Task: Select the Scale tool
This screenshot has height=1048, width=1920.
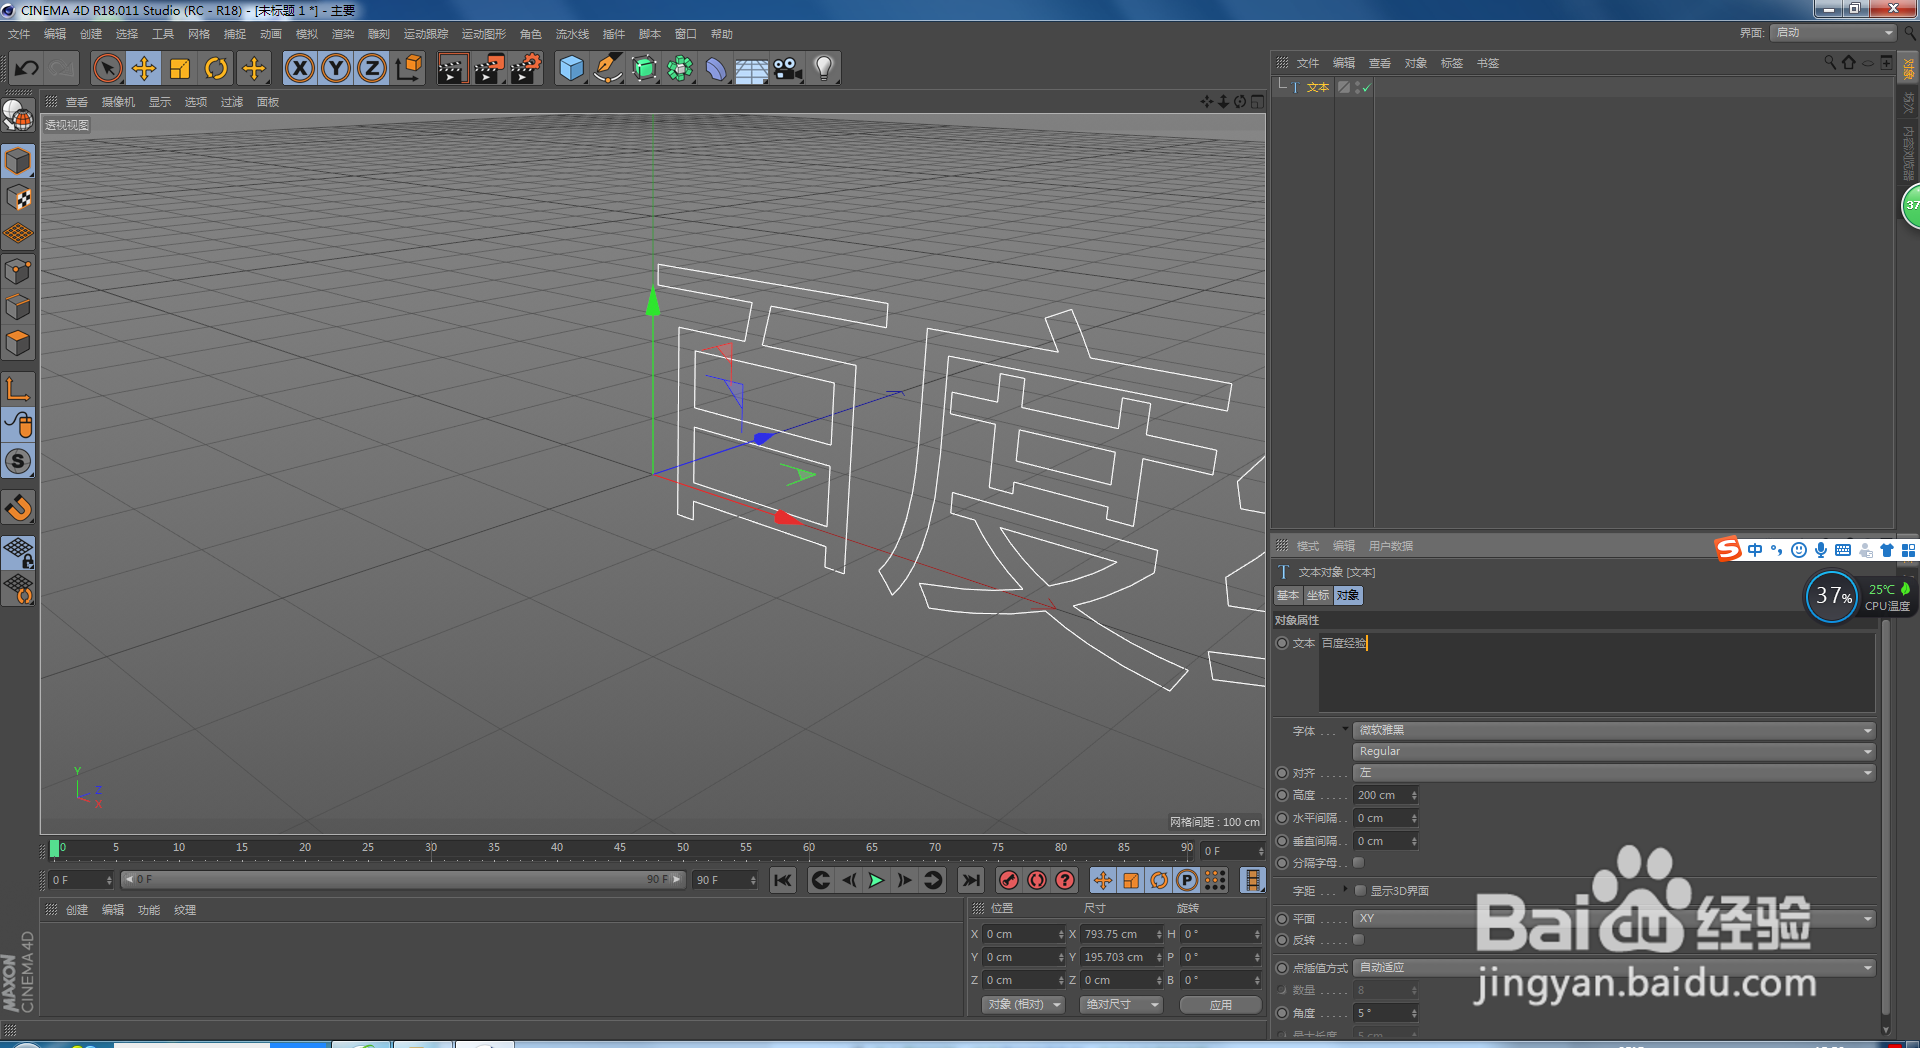Action: [180, 68]
